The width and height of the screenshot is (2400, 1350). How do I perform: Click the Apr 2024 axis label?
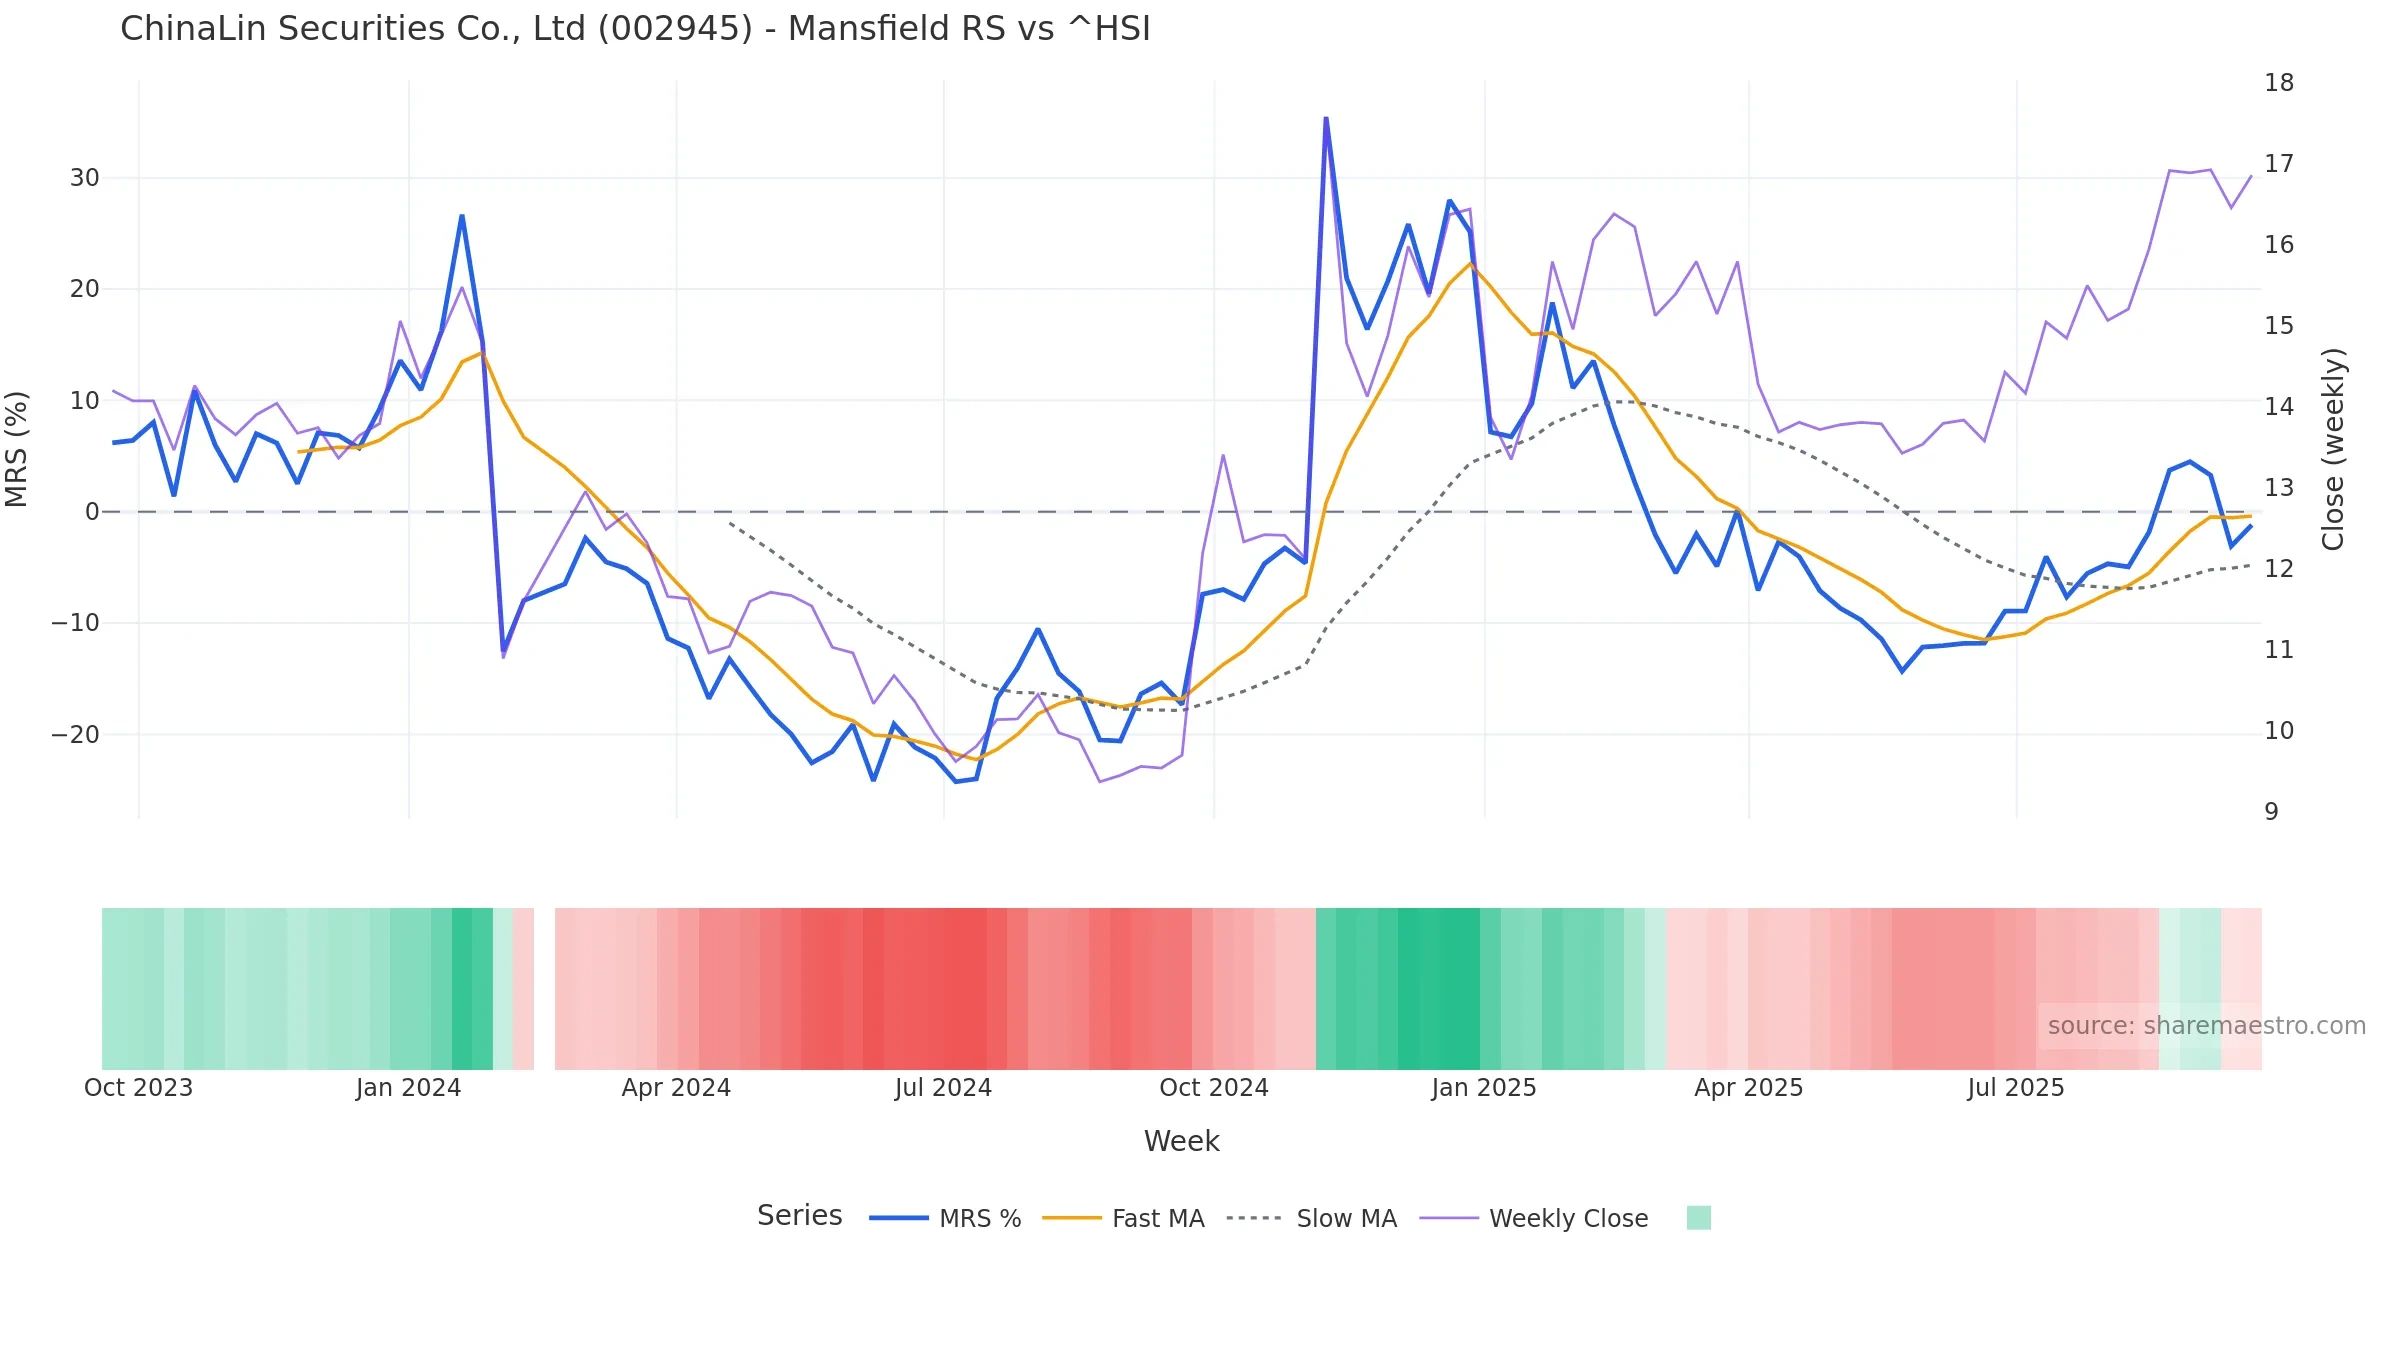pyautogui.click(x=676, y=1088)
